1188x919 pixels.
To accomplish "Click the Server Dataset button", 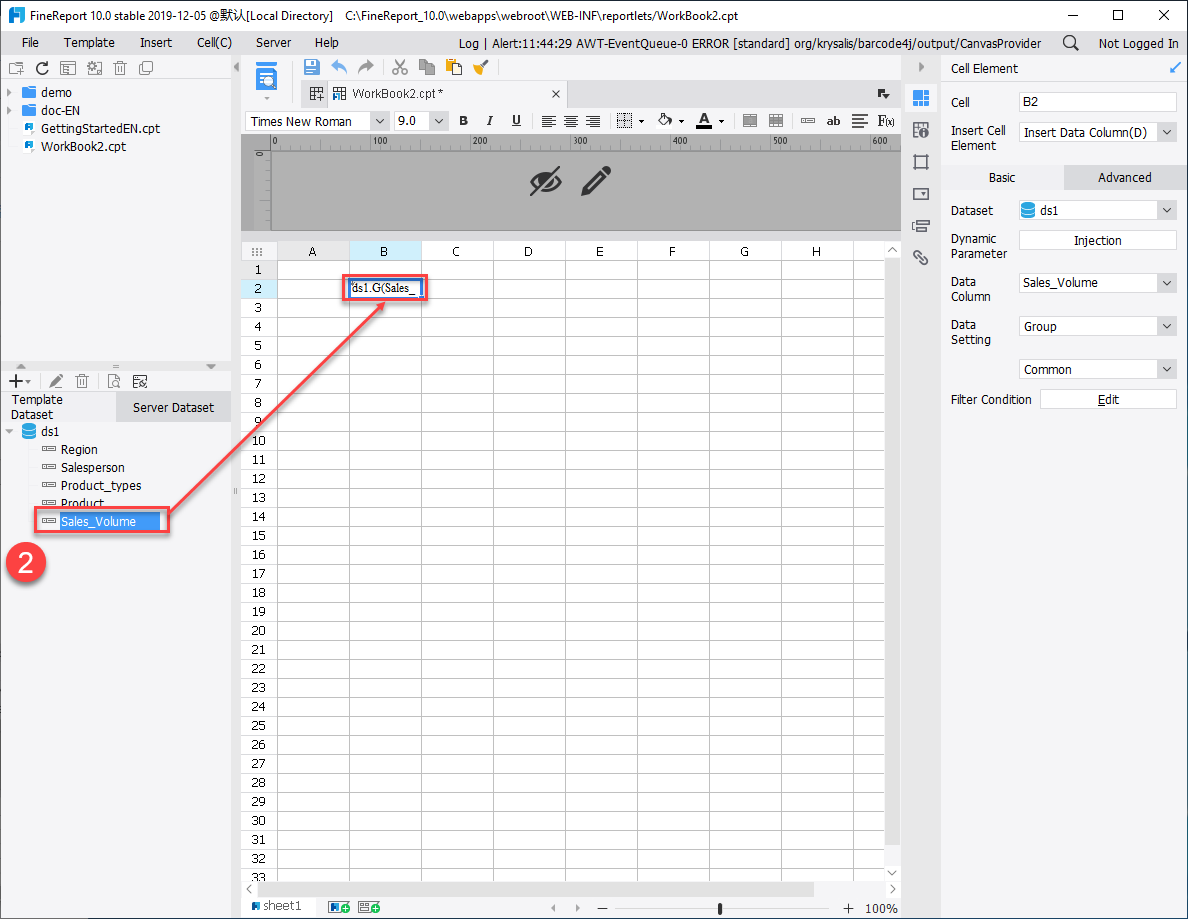I will coord(172,407).
